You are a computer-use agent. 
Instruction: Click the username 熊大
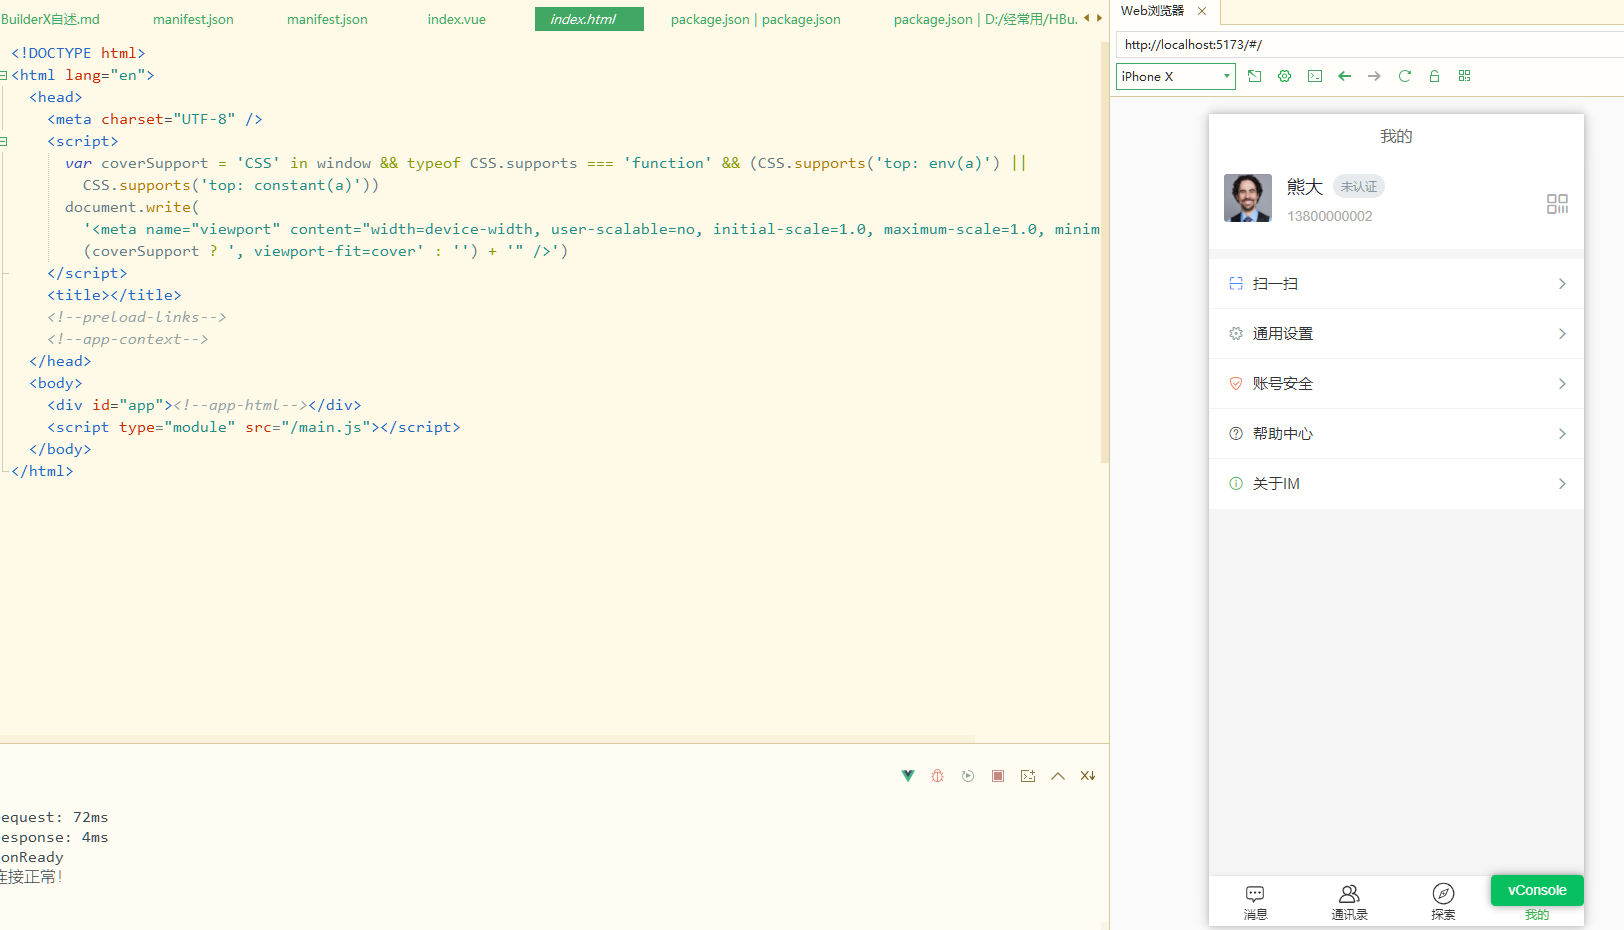pyautogui.click(x=1305, y=187)
